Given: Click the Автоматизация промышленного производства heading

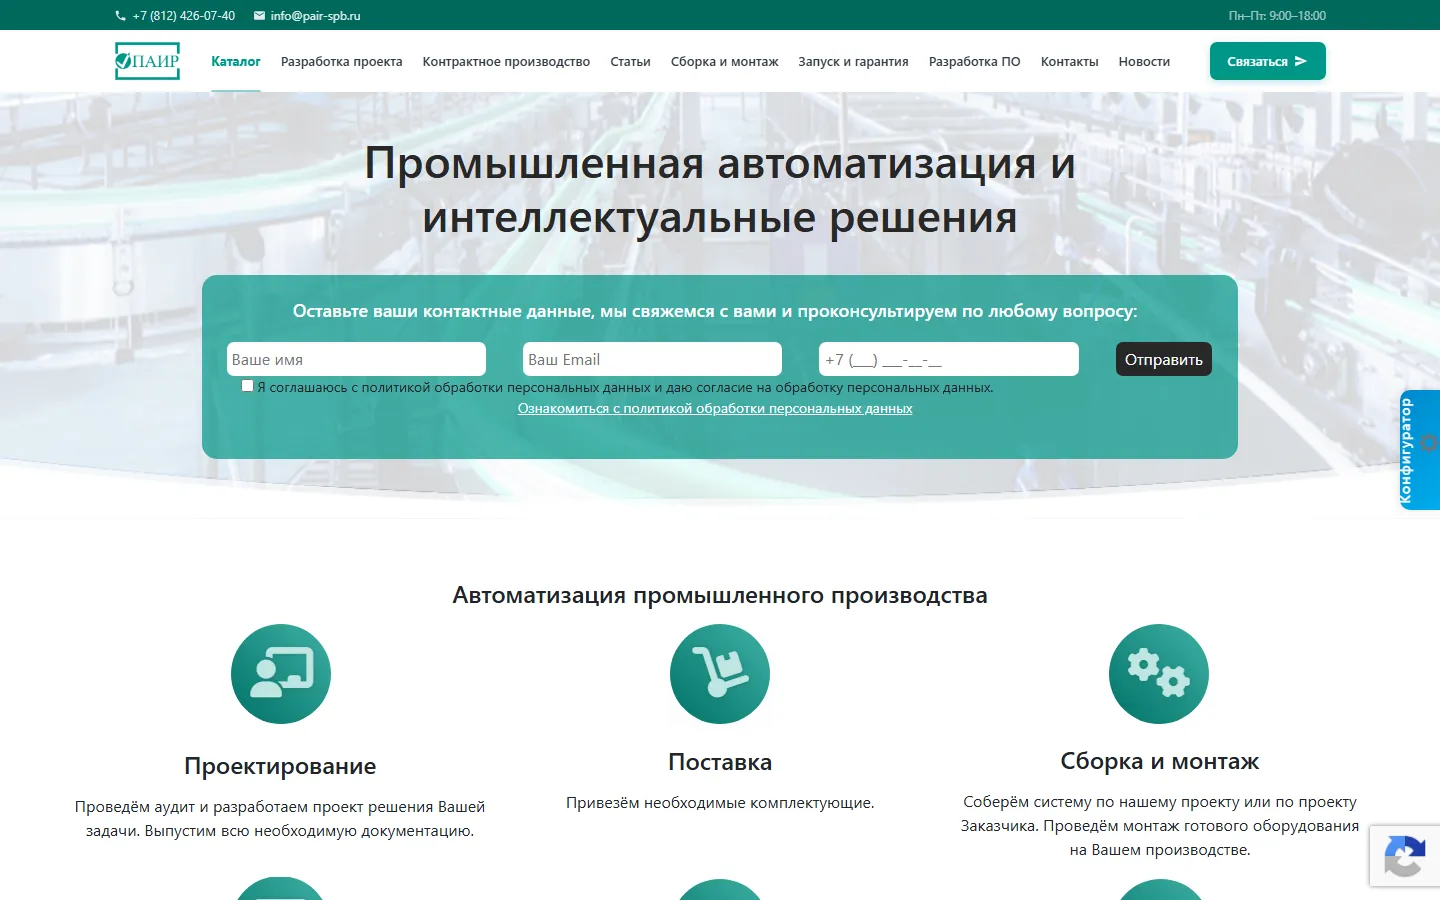Looking at the screenshot, I should (720, 595).
